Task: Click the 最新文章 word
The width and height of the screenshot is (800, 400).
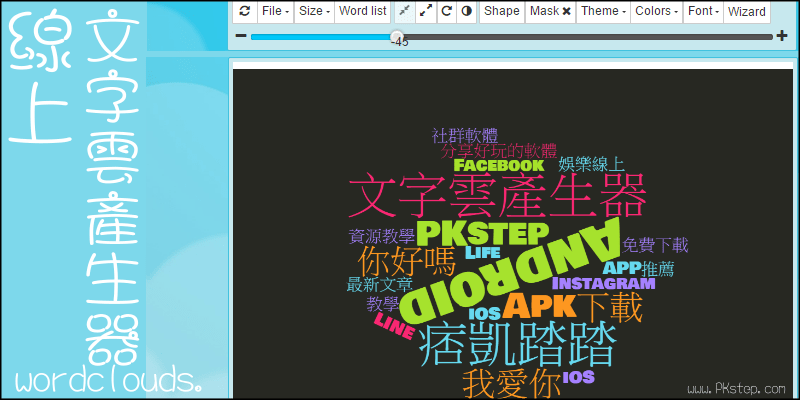Action: pyautogui.click(x=380, y=284)
